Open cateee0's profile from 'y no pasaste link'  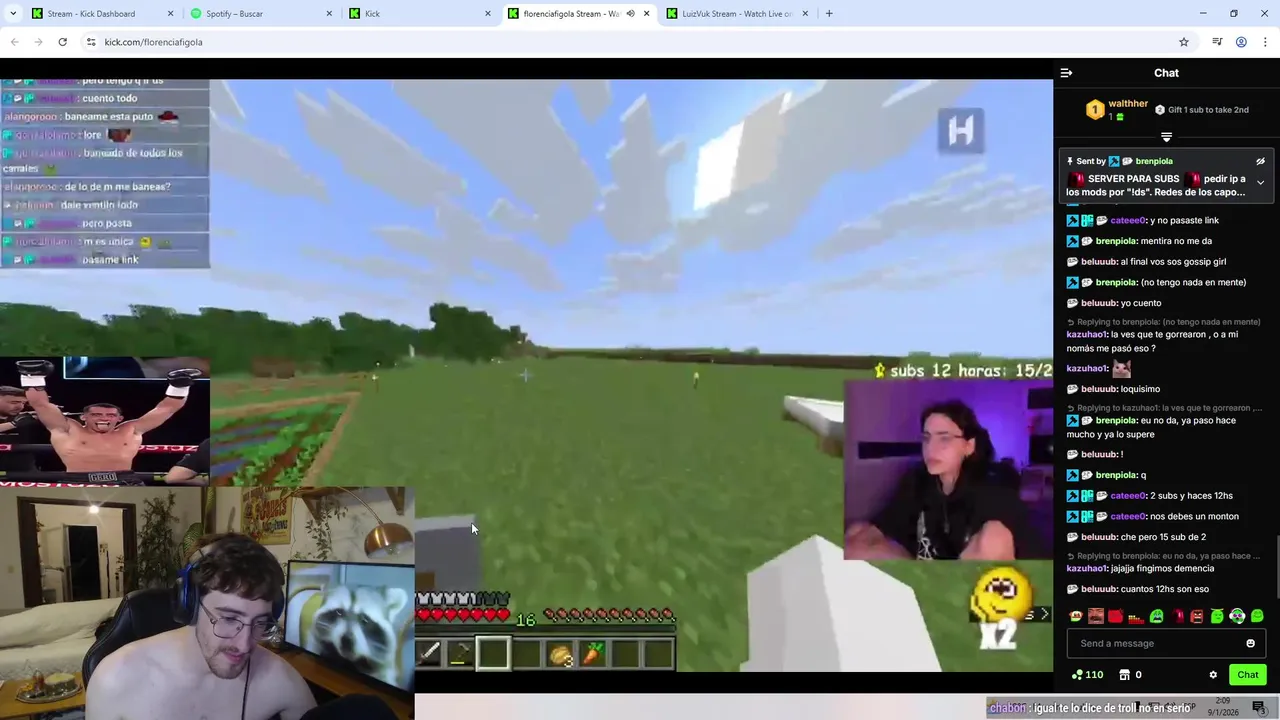tap(1128, 220)
